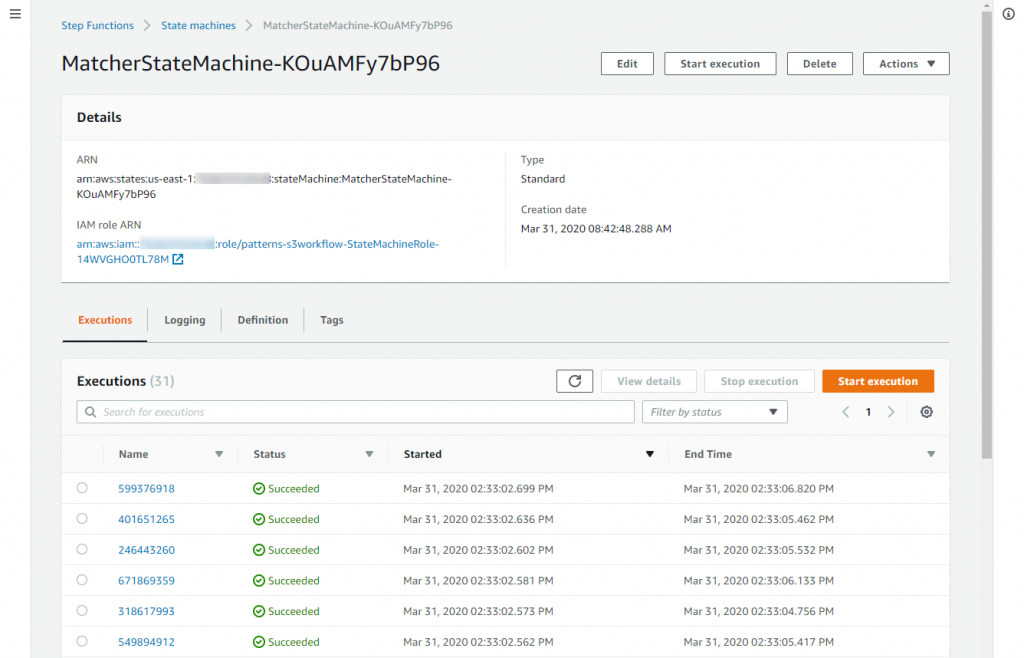Select execution 671869359 radio button

(x=83, y=580)
